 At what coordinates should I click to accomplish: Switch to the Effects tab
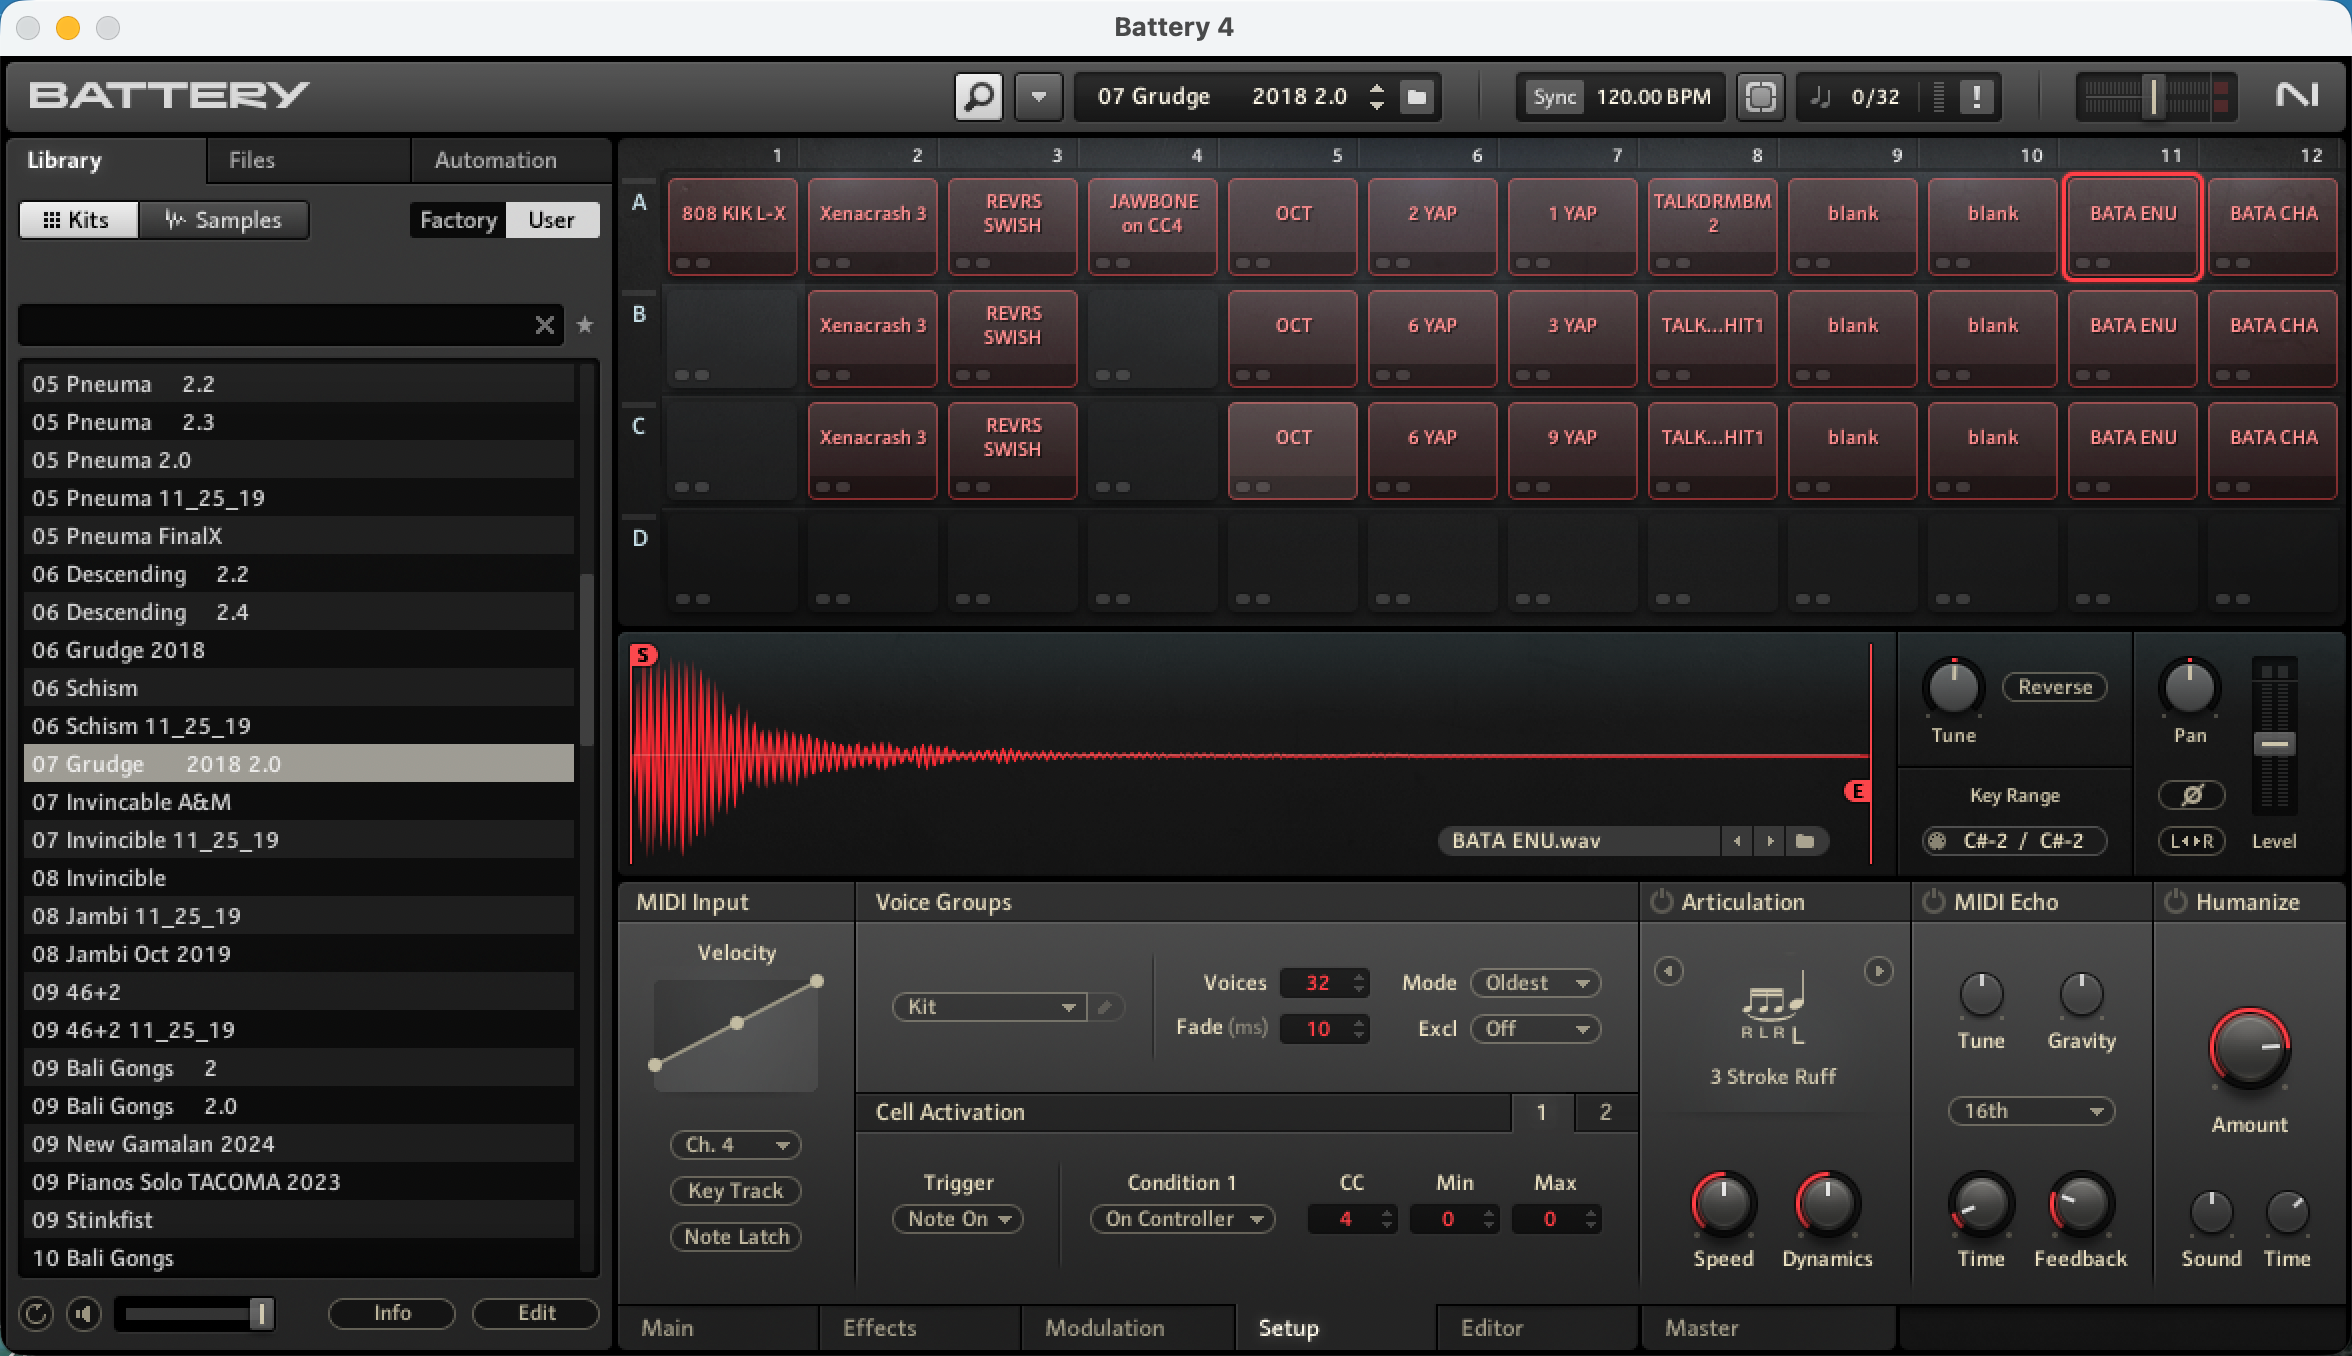coord(879,1328)
